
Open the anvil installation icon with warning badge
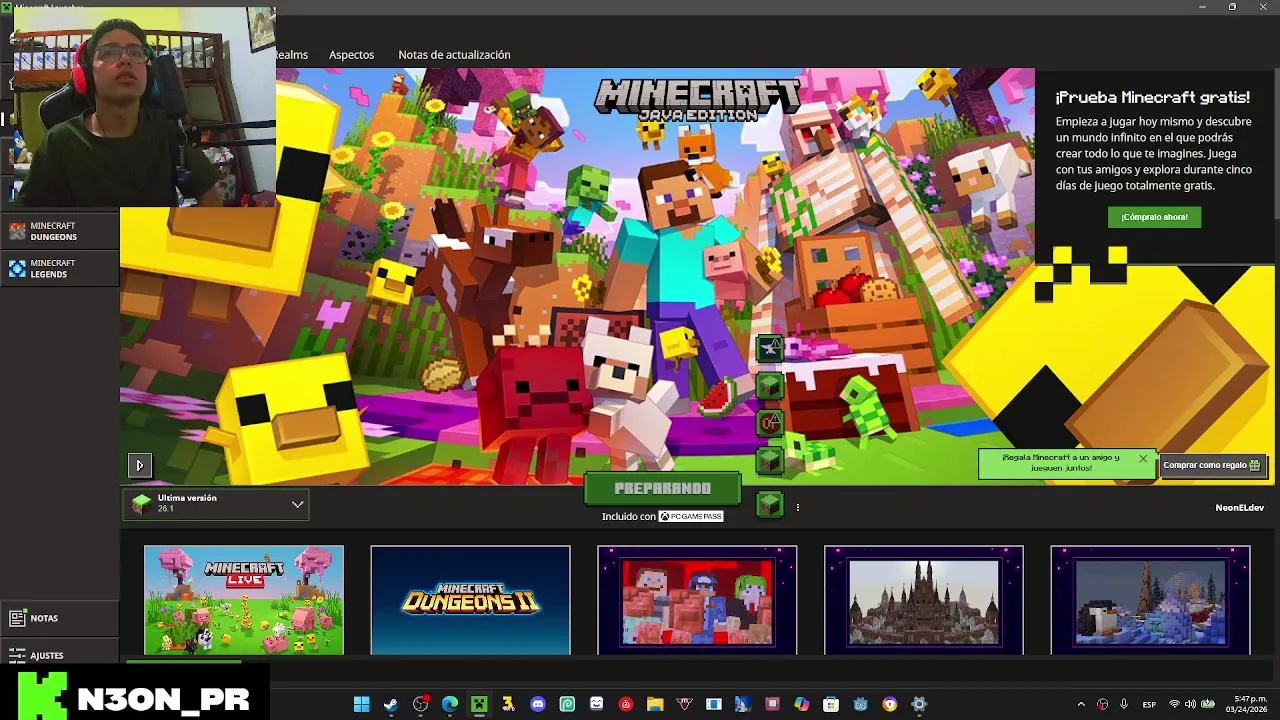pyautogui.click(x=769, y=348)
